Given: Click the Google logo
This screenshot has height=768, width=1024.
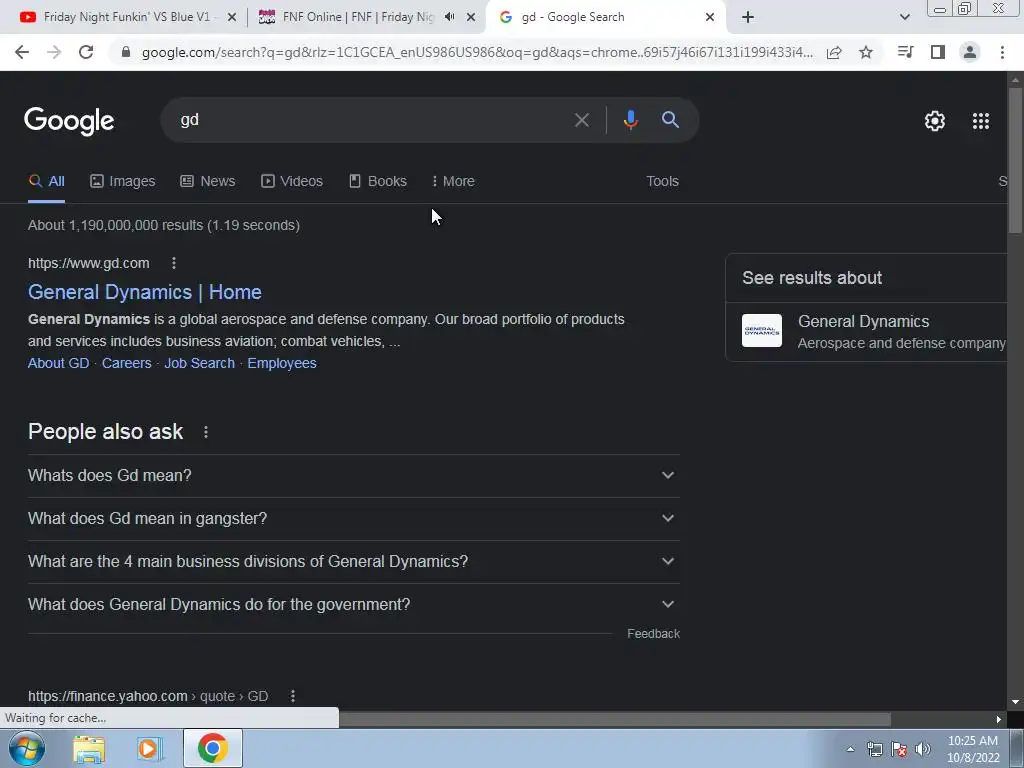Looking at the screenshot, I should click(69, 121).
